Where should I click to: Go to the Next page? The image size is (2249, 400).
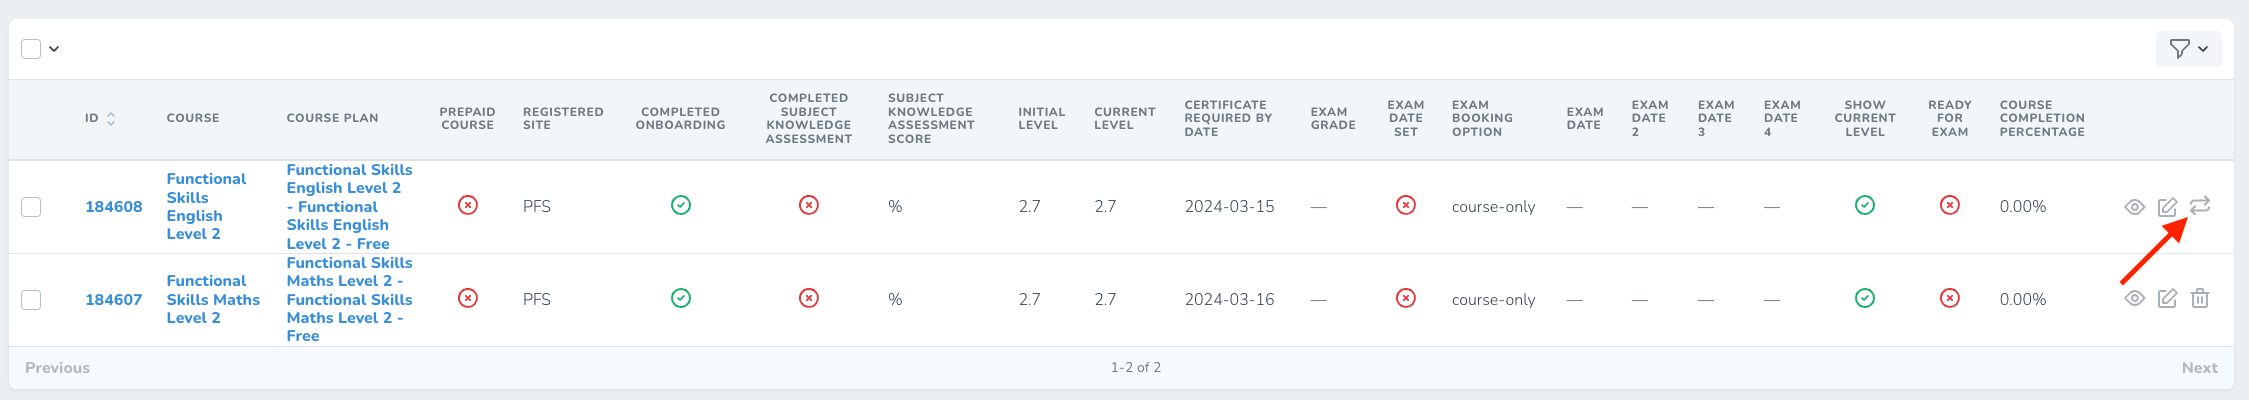point(2199,368)
